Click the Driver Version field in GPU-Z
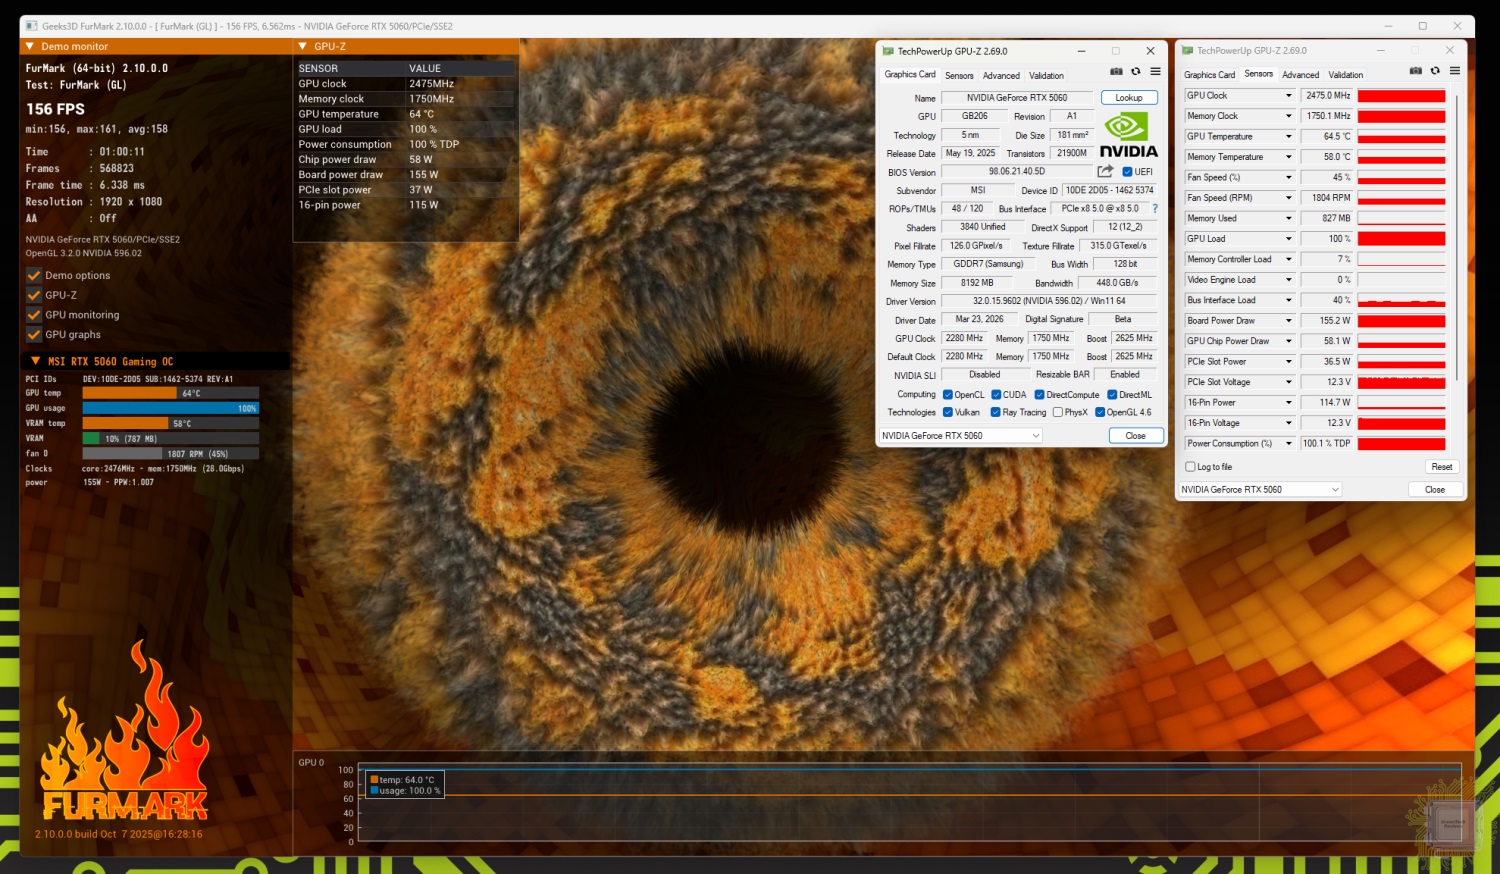This screenshot has height=874, width=1500. pyautogui.click(x=1048, y=301)
